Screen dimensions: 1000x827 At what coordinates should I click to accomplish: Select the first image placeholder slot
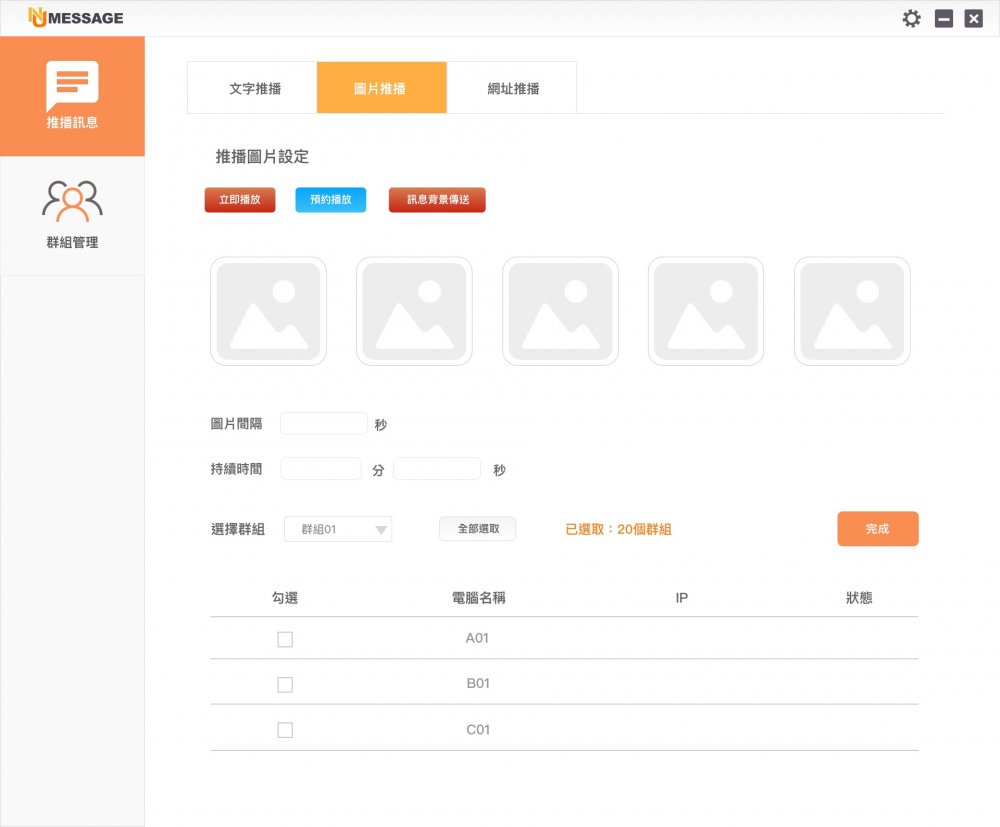268,311
